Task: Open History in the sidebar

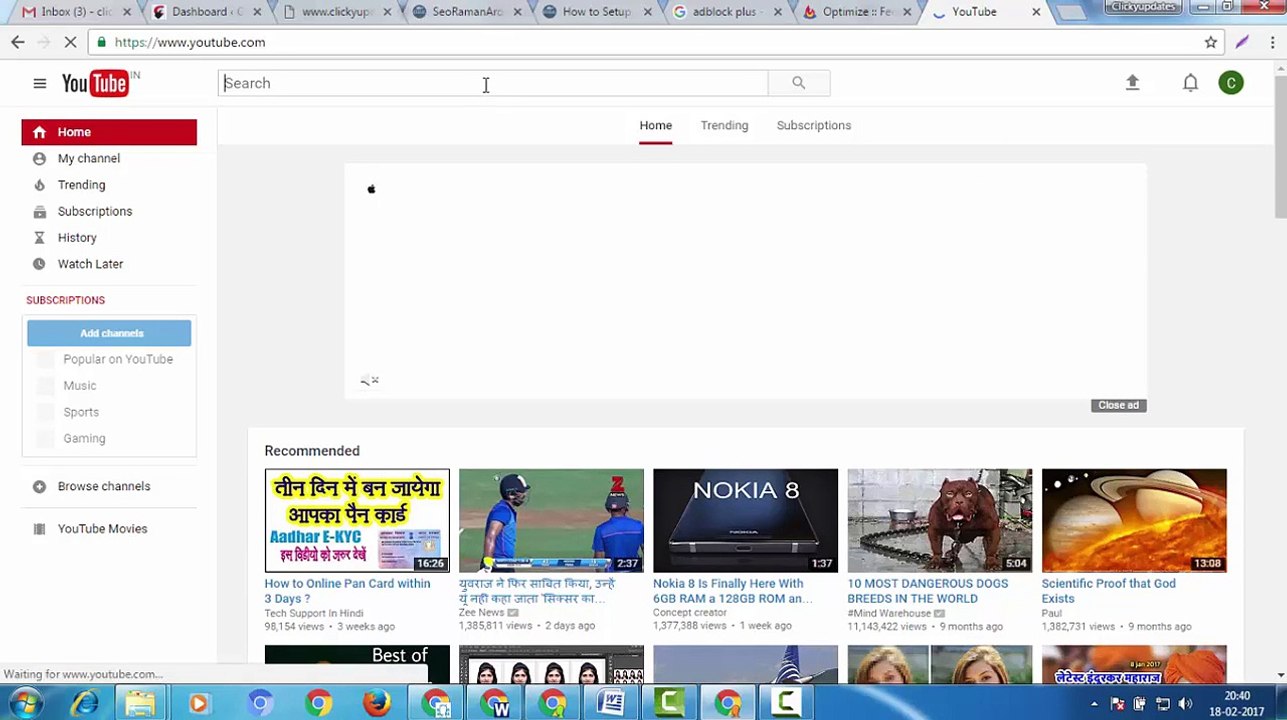Action: click(77, 238)
